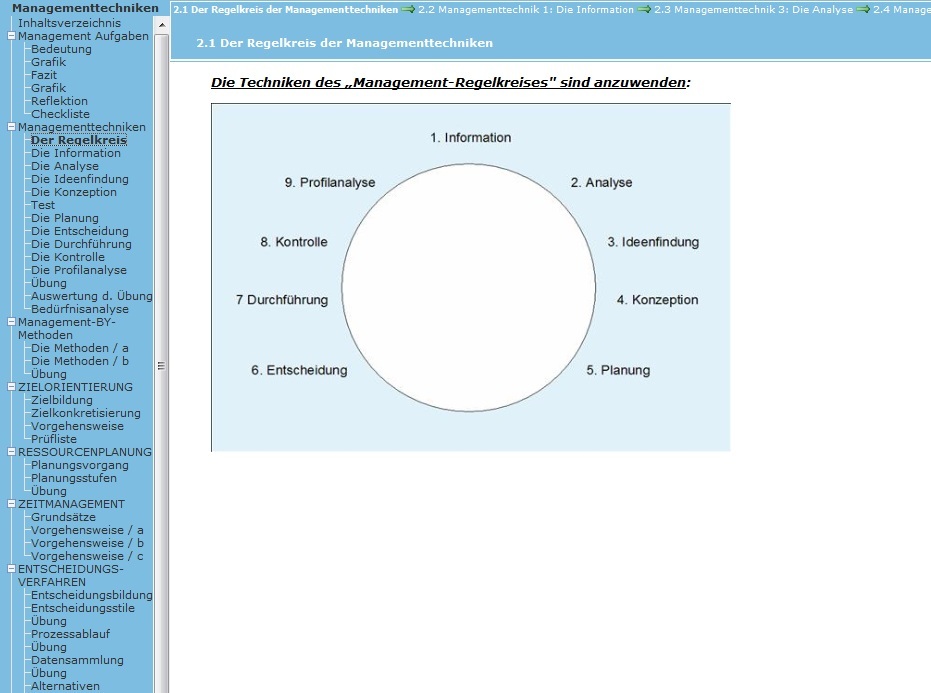Click the '8. Kontrolle' diagram label

(x=293, y=242)
